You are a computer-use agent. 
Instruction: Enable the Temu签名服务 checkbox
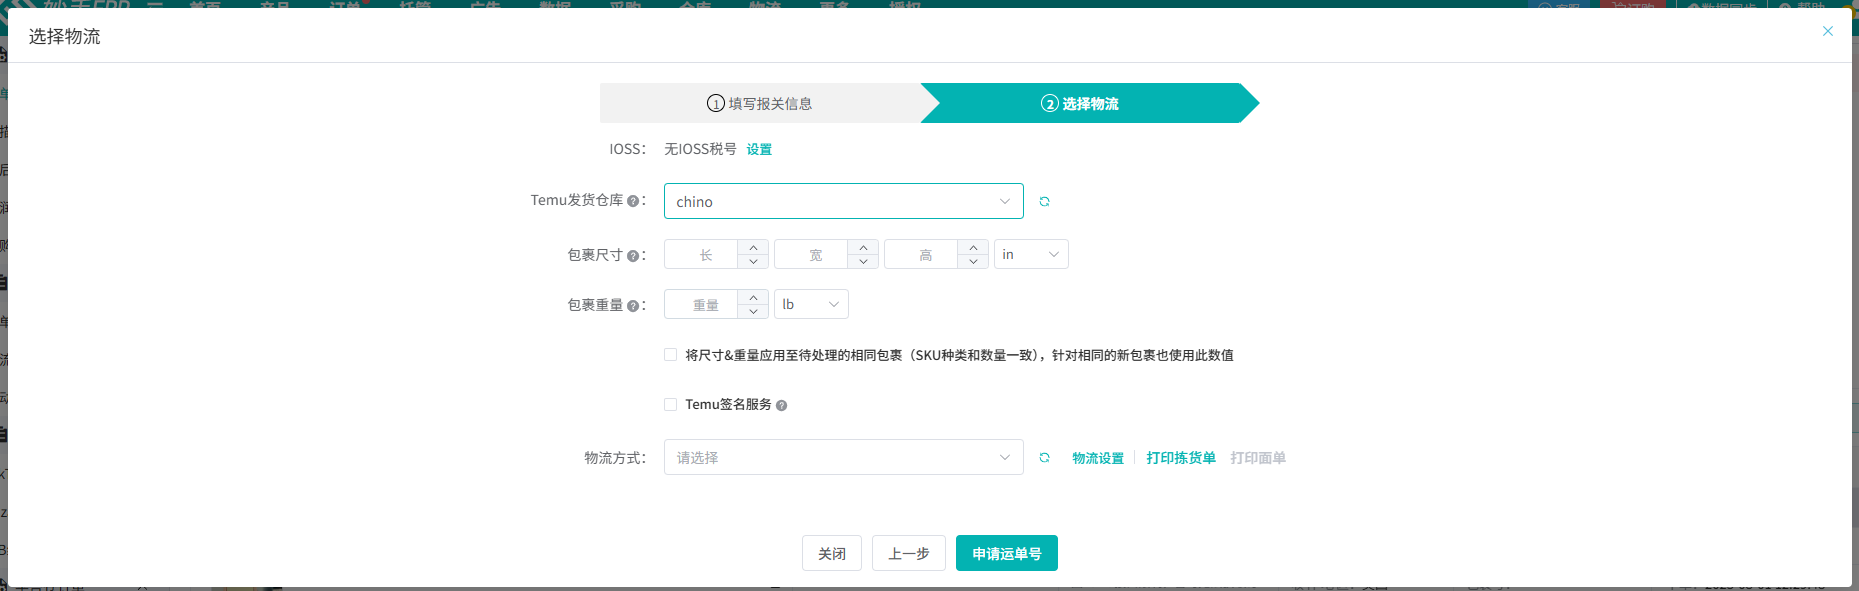tap(670, 405)
